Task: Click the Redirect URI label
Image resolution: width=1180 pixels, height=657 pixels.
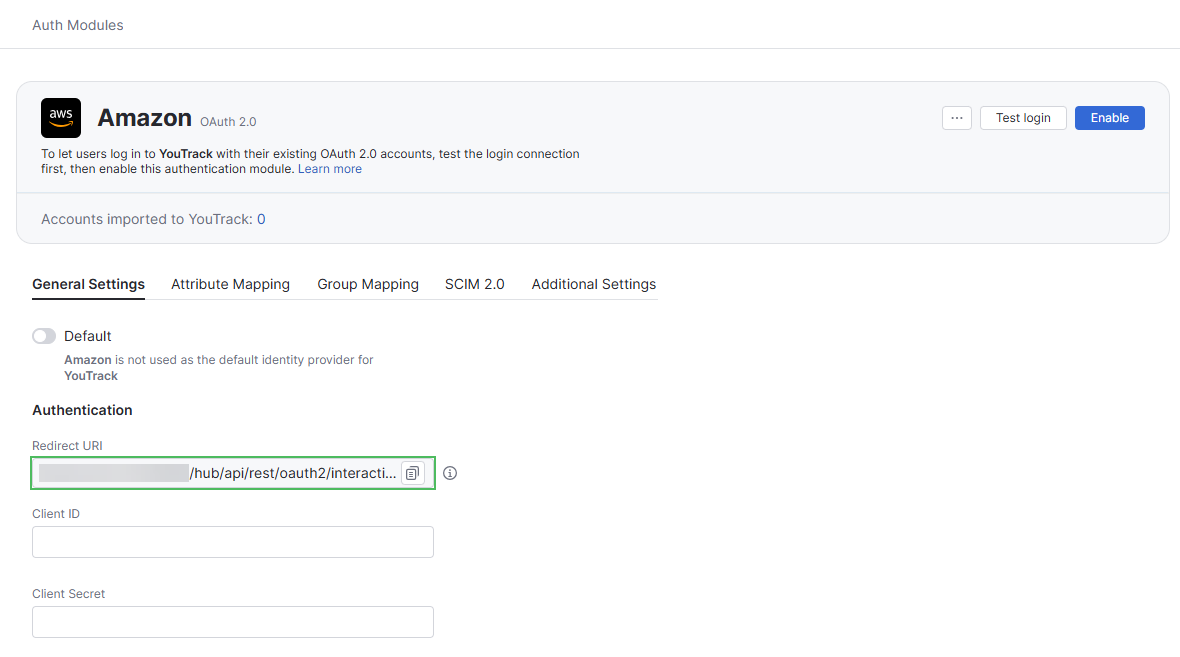Action: (x=67, y=446)
